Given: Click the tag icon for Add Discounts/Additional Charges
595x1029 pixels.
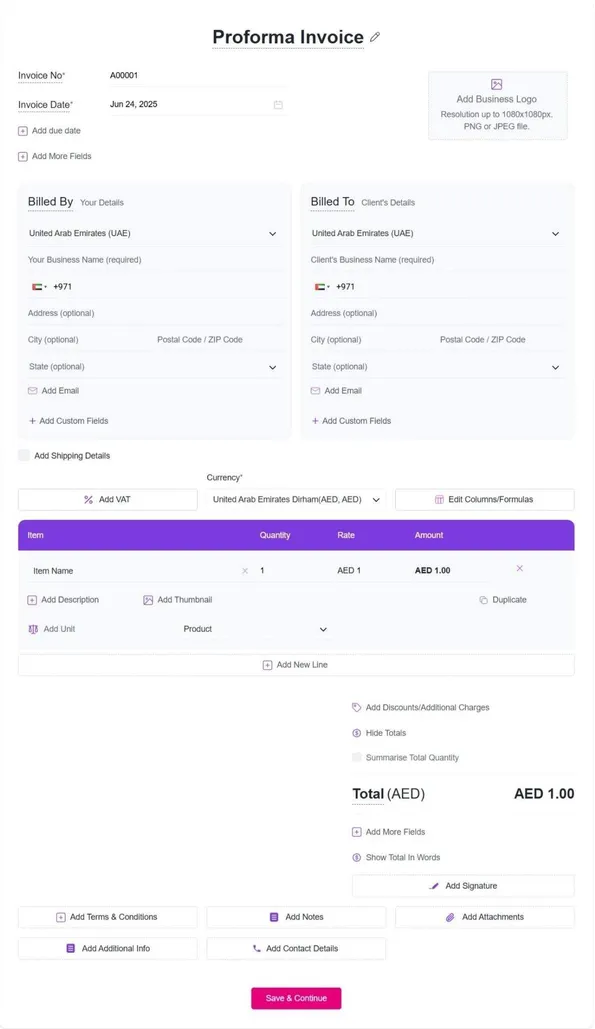Looking at the screenshot, I should point(356,707).
